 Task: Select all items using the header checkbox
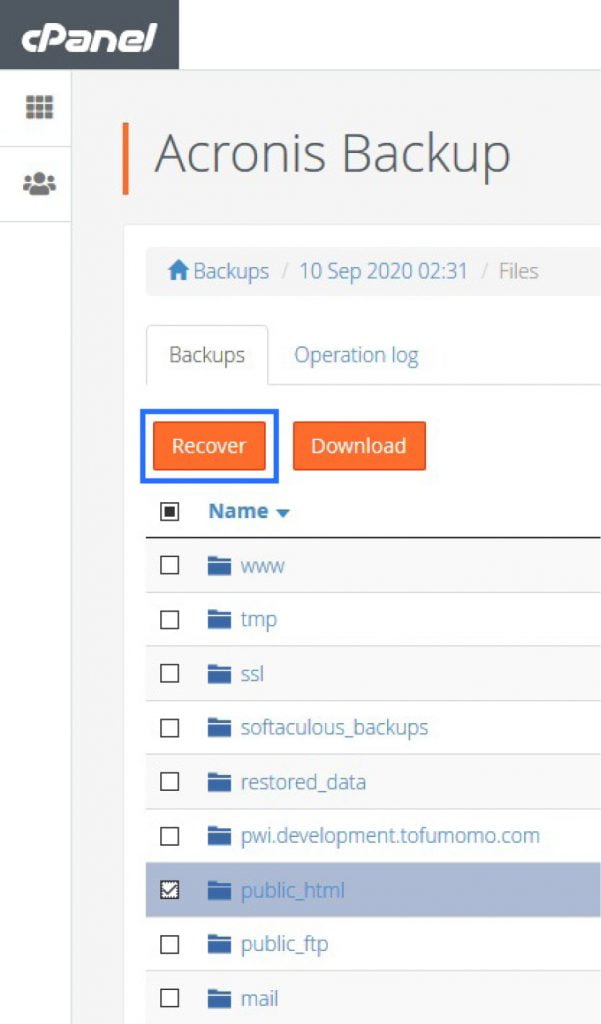[x=170, y=510]
